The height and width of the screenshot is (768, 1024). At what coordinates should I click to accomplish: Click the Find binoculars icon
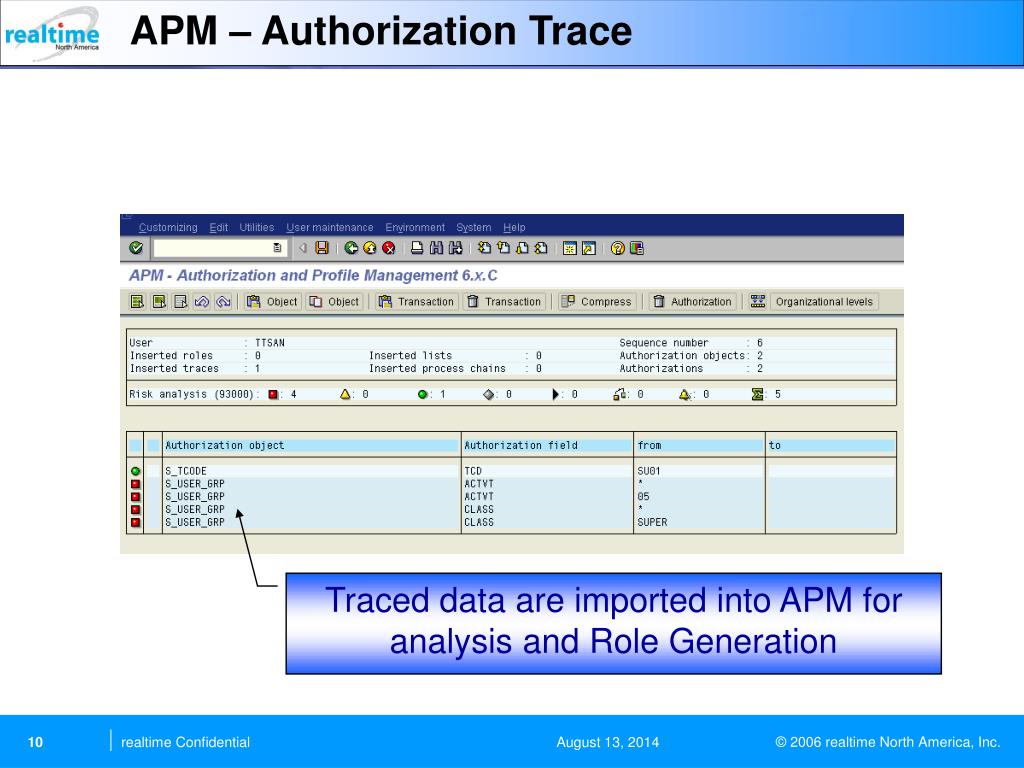click(436, 248)
